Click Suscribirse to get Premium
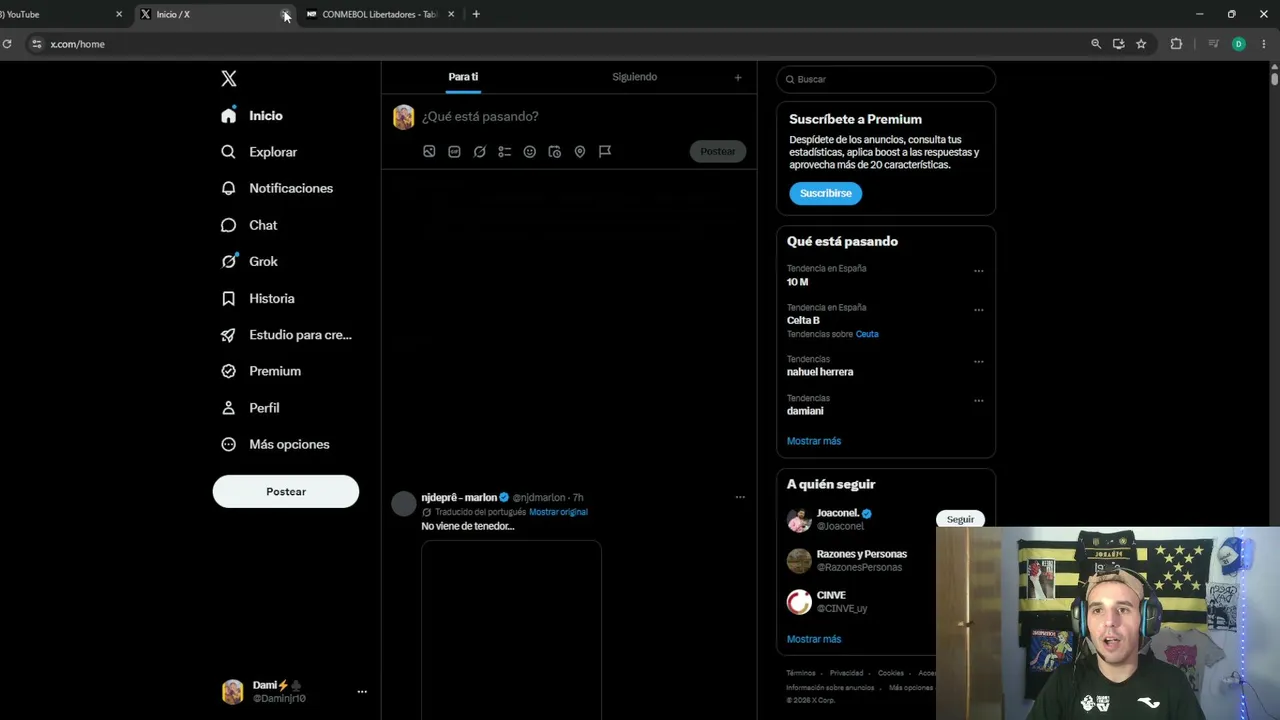1280x720 pixels. (826, 193)
